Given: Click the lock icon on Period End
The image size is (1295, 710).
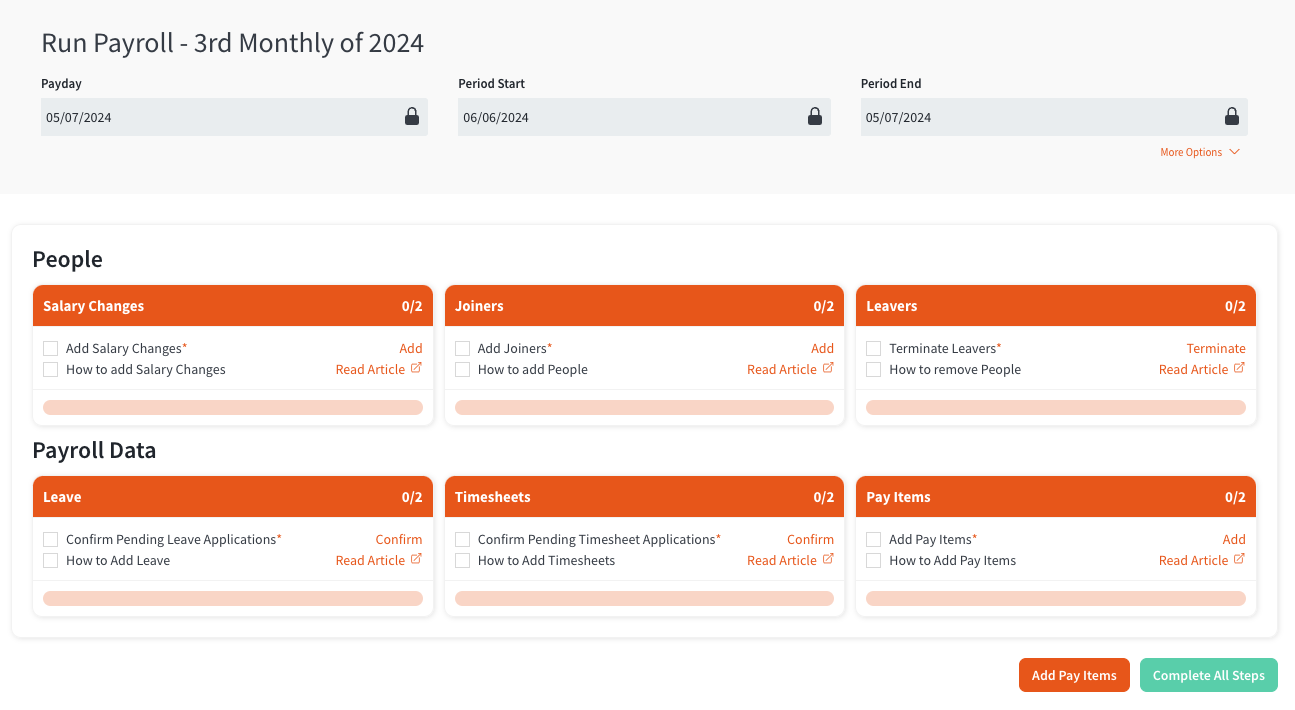Looking at the screenshot, I should (x=1232, y=115).
